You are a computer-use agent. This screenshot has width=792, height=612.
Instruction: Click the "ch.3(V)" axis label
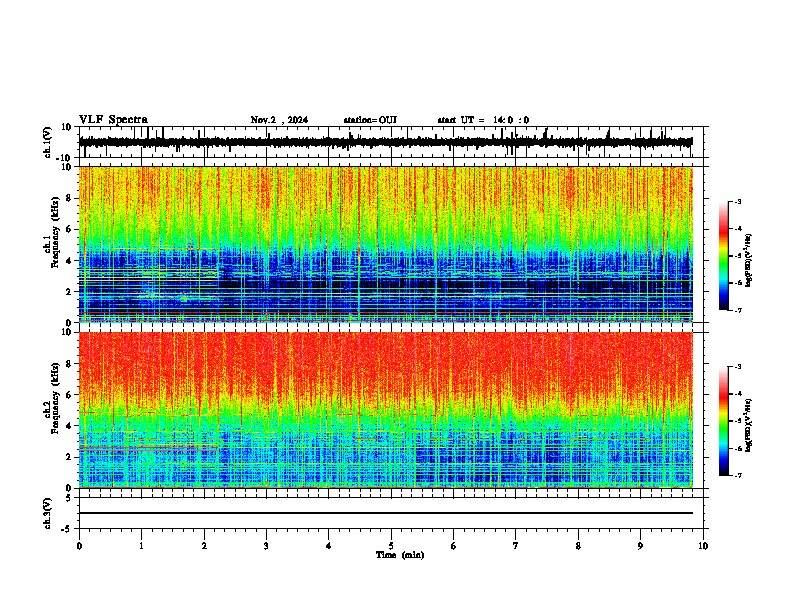click(x=48, y=513)
